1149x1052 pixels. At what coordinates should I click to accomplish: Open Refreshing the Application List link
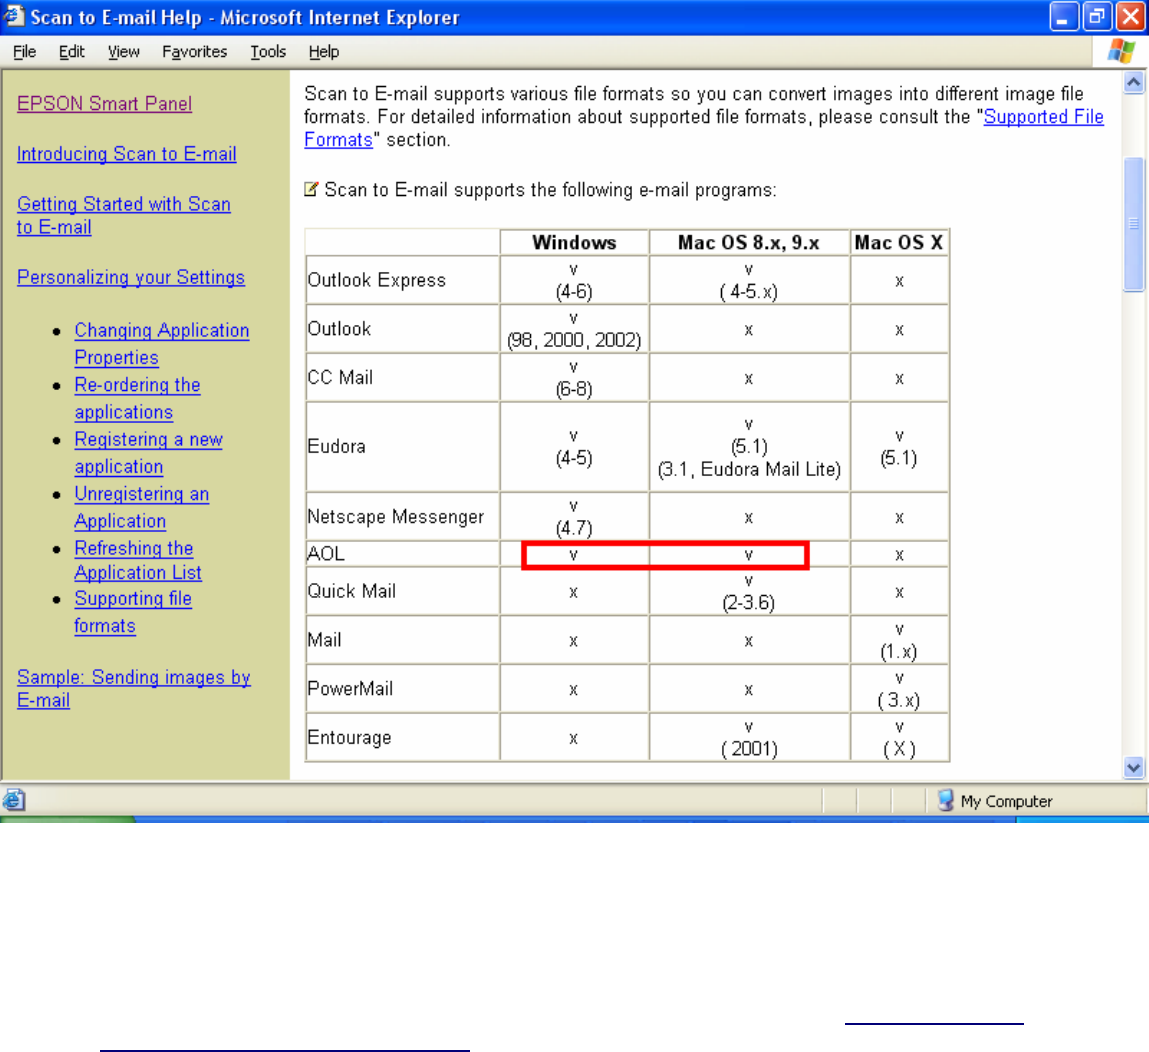138,560
